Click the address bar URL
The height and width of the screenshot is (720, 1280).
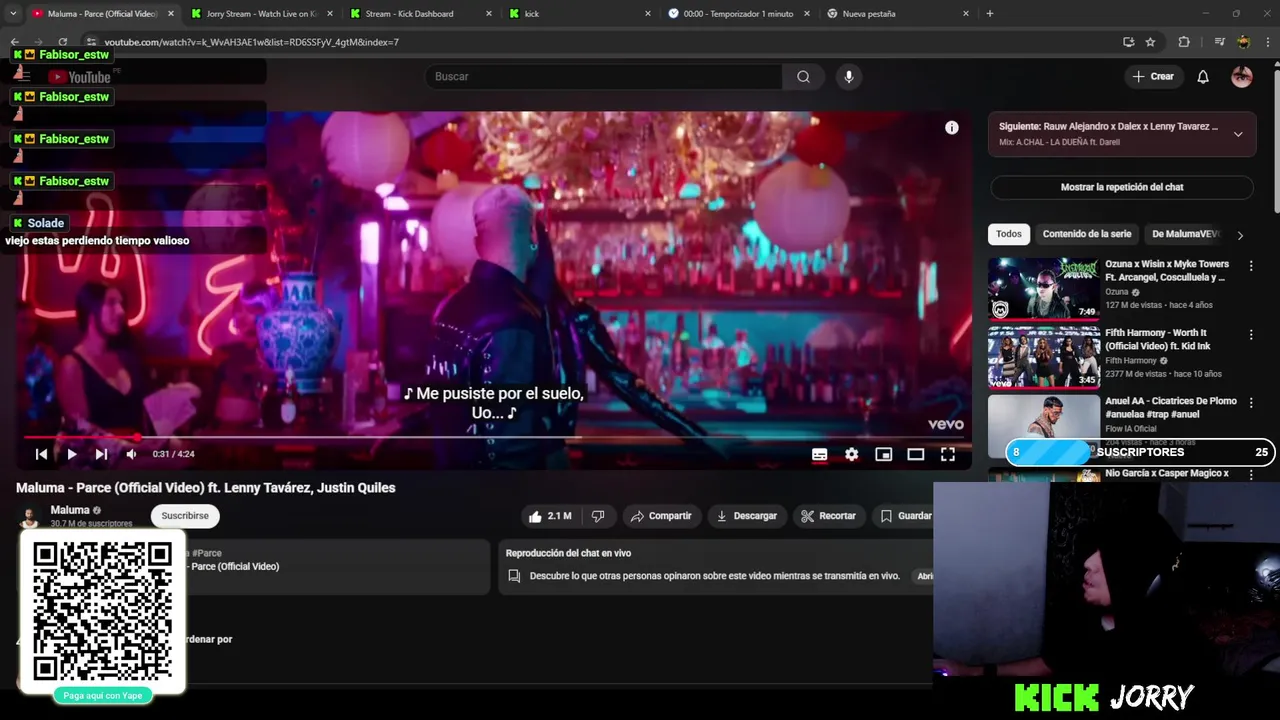[252, 42]
